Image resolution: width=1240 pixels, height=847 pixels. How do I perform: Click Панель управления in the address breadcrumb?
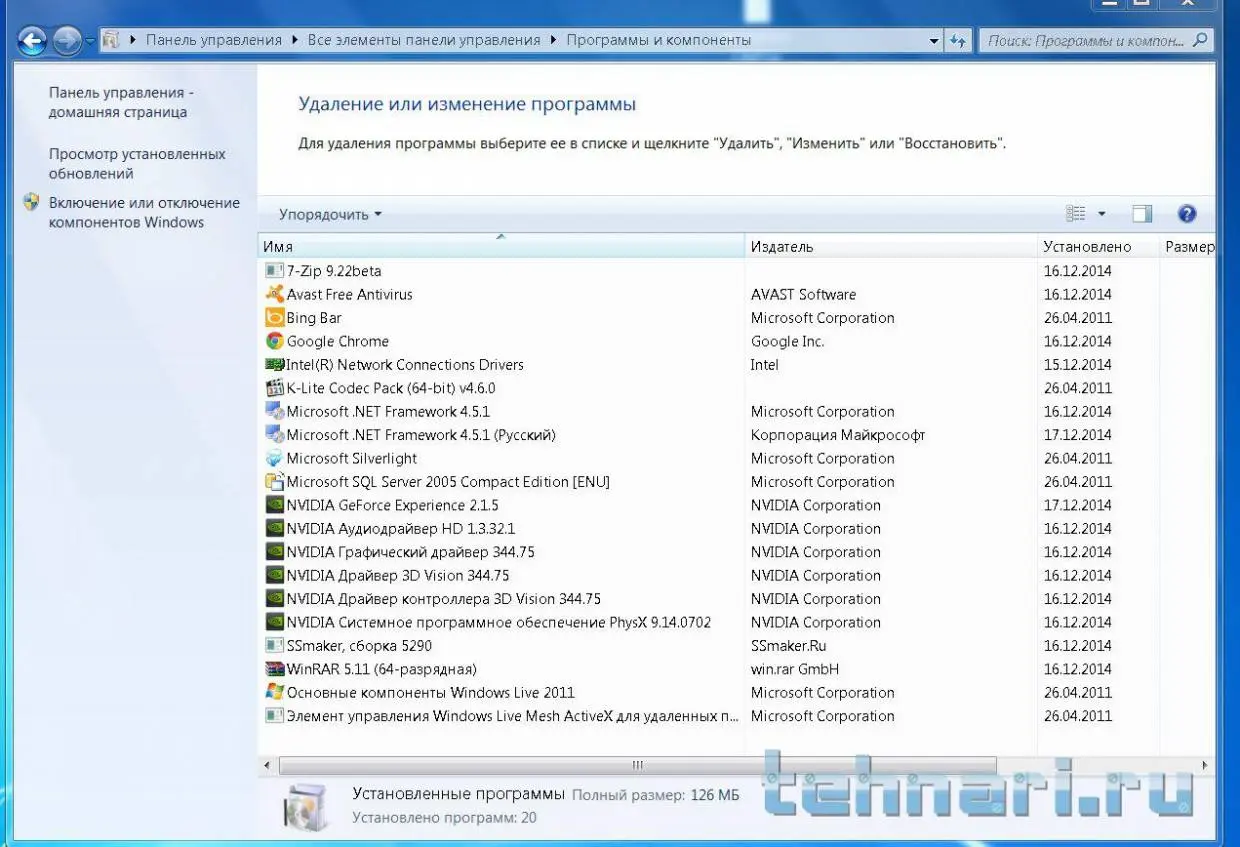tap(214, 40)
